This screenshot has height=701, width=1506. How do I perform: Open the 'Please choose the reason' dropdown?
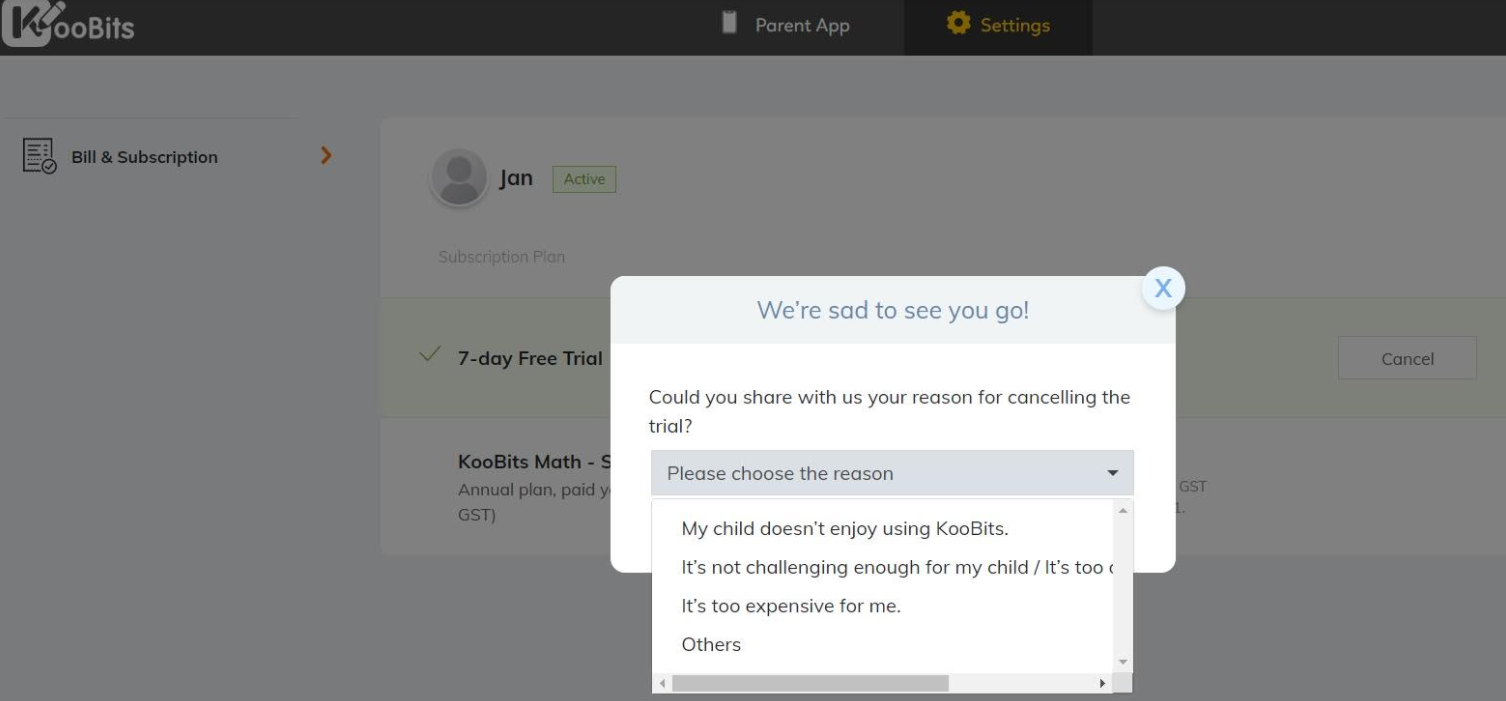click(892, 473)
